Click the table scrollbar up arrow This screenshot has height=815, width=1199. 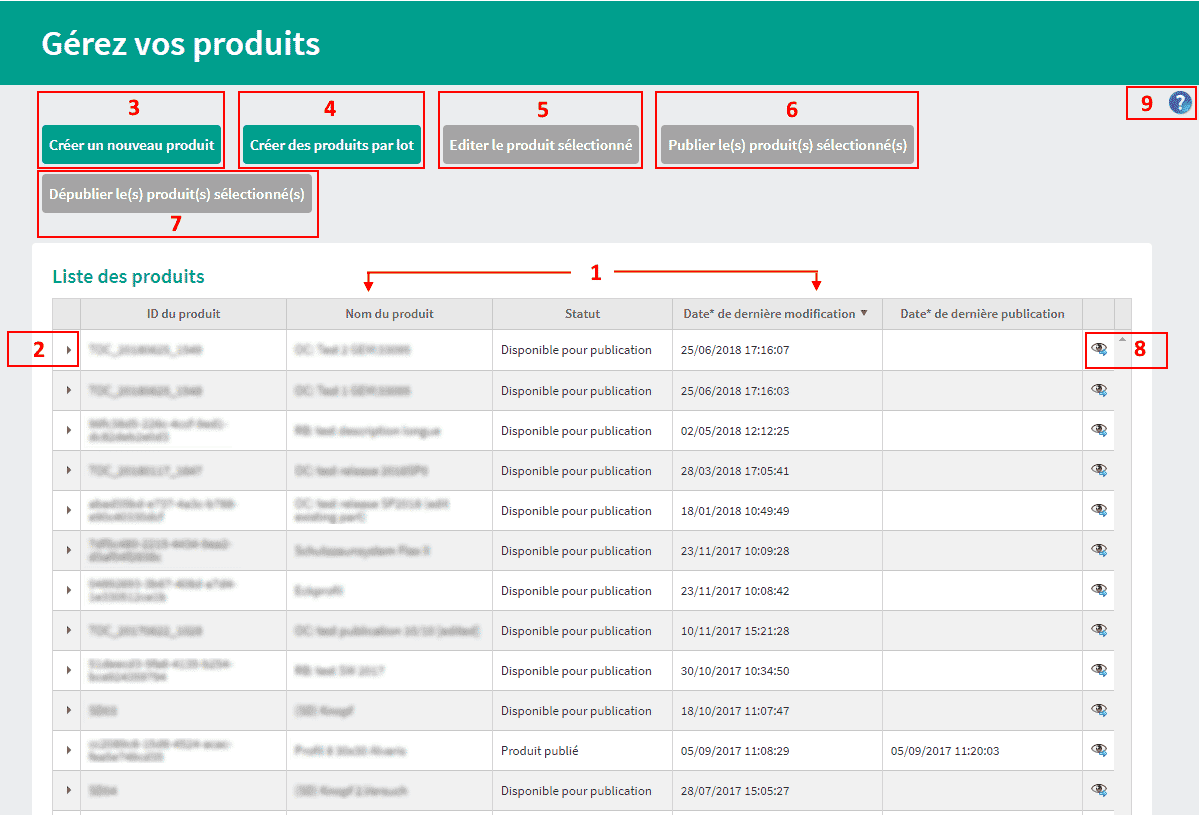point(1122,340)
